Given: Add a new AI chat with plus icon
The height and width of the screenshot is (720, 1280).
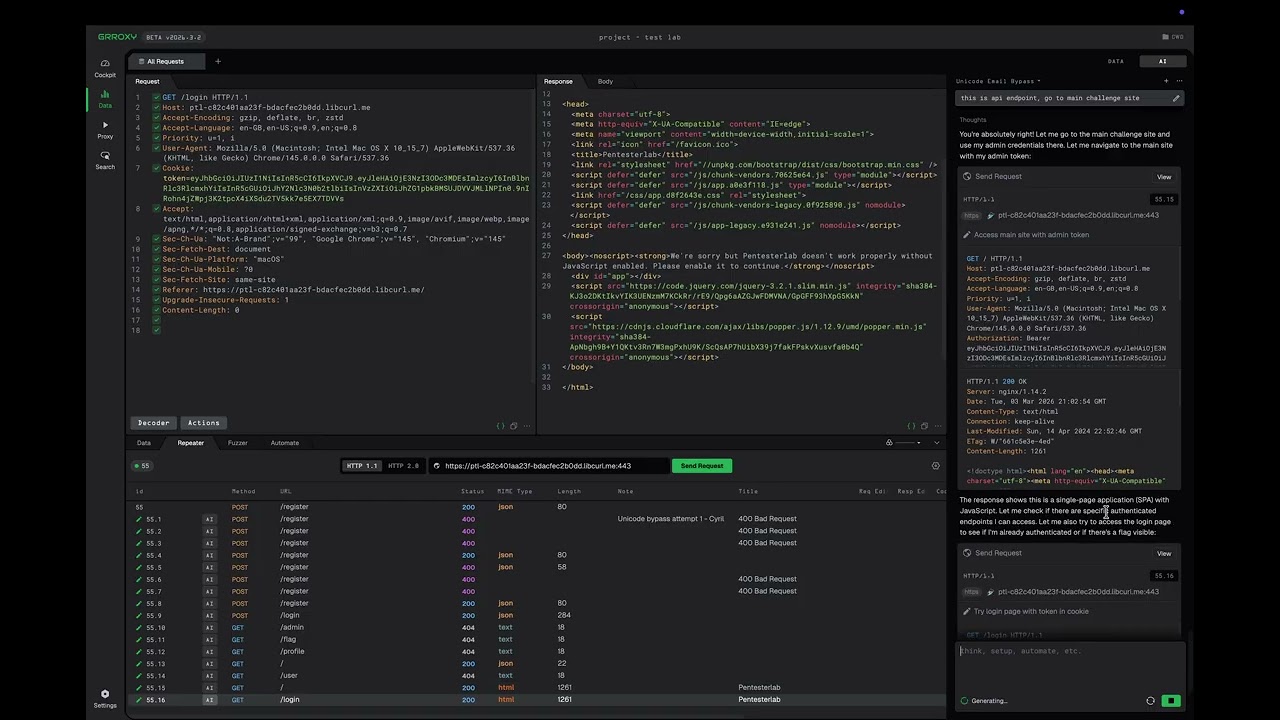Looking at the screenshot, I should pos(1166,81).
